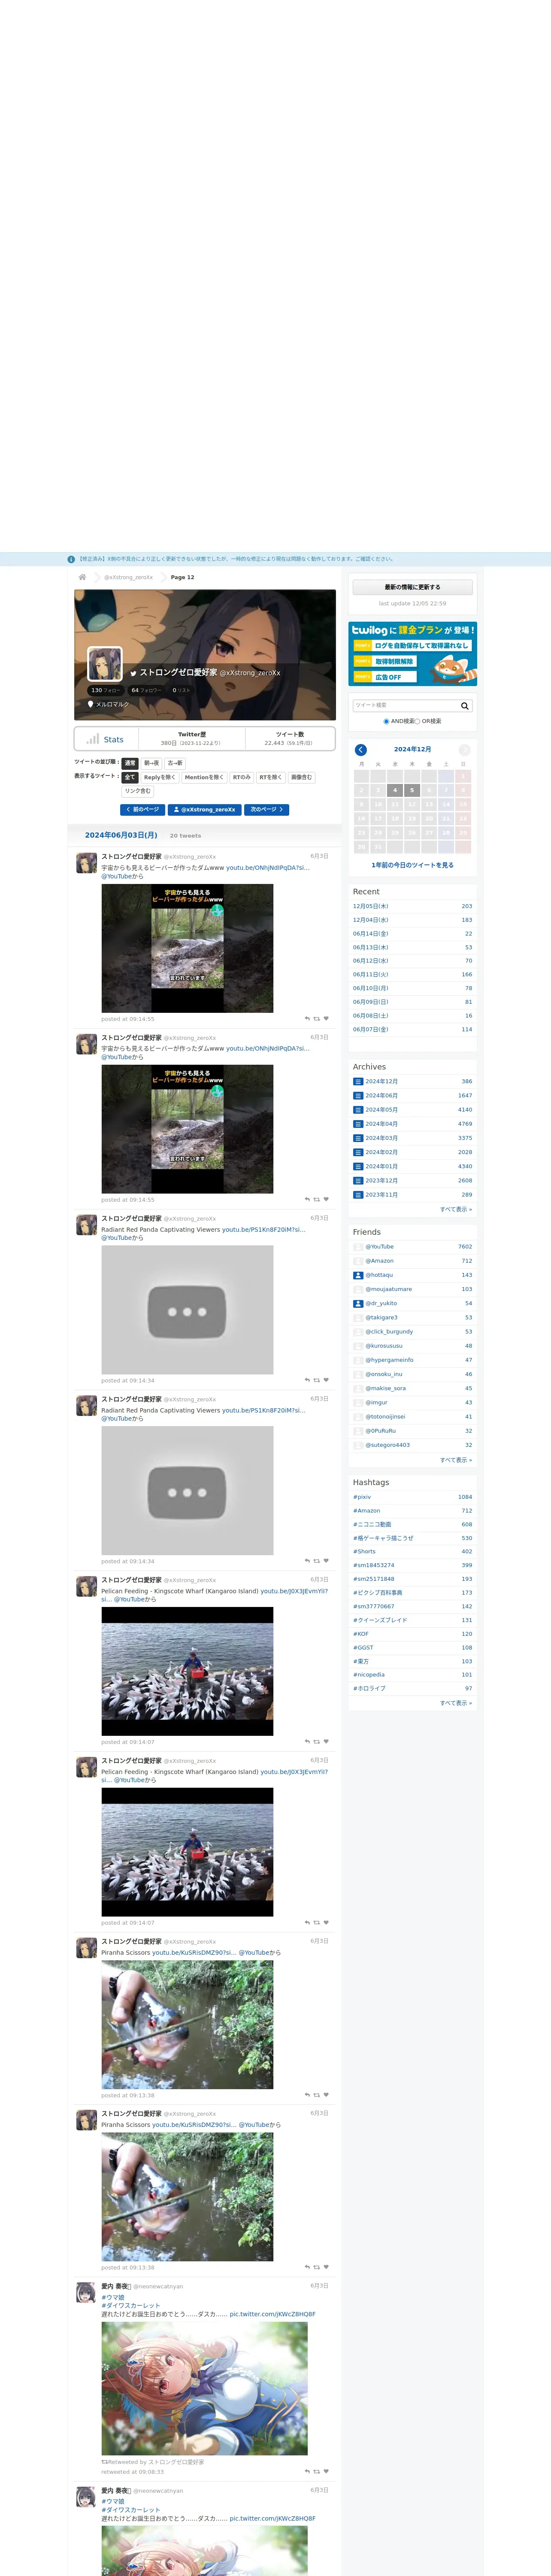
Task: Open the #ダイワスカーレット hashtag in retweet
Action: click(x=130, y=2306)
